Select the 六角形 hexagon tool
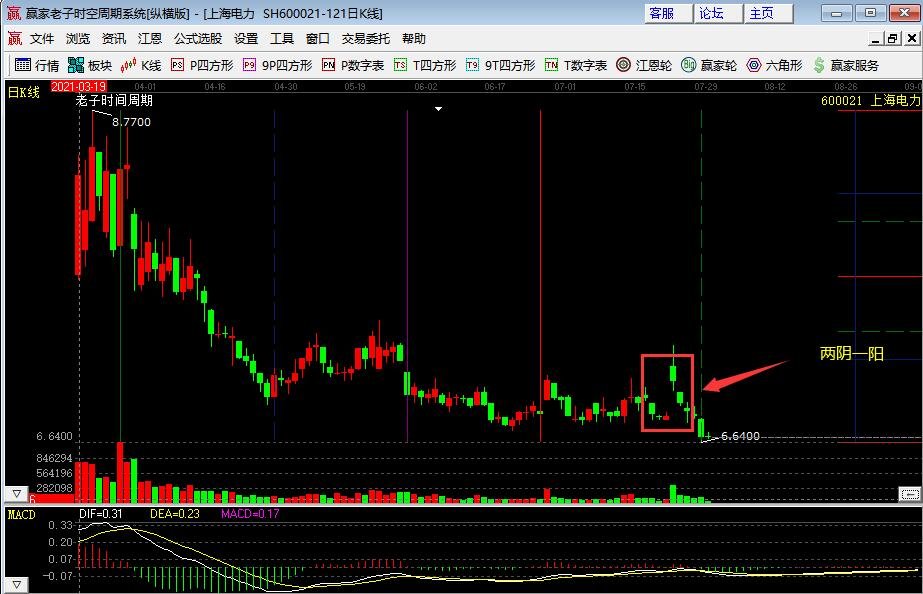The height and width of the screenshot is (594, 923). (774, 65)
